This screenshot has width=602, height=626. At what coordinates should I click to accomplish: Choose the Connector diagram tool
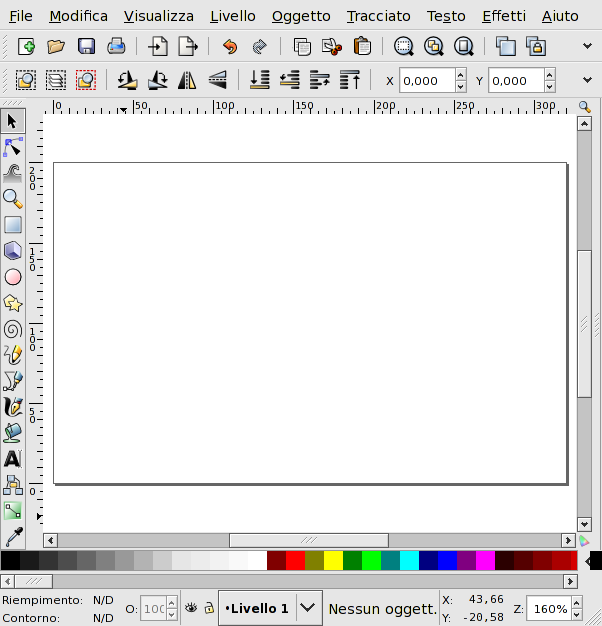pyautogui.click(x=13, y=485)
